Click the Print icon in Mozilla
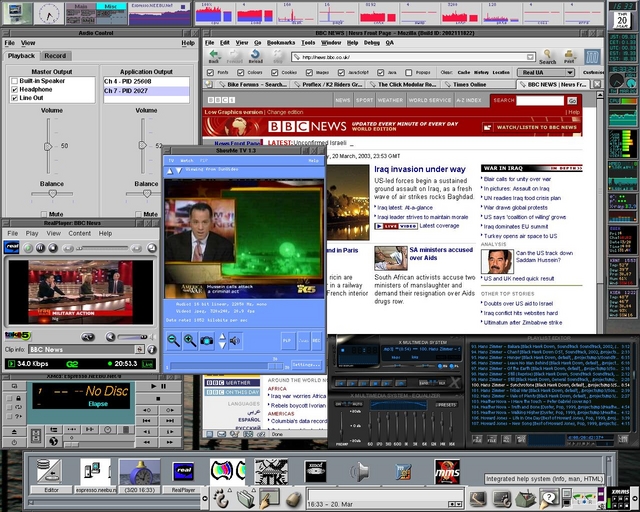The height and width of the screenshot is (512, 640). tap(569, 54)
